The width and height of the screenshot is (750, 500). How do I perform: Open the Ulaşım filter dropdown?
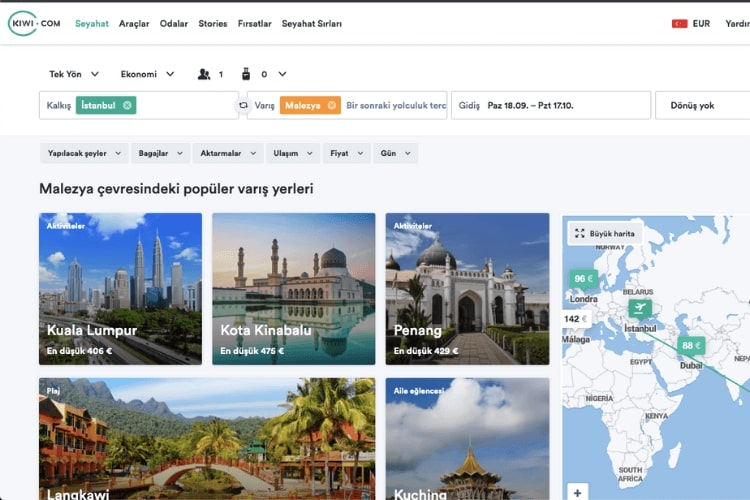point(293,153)
